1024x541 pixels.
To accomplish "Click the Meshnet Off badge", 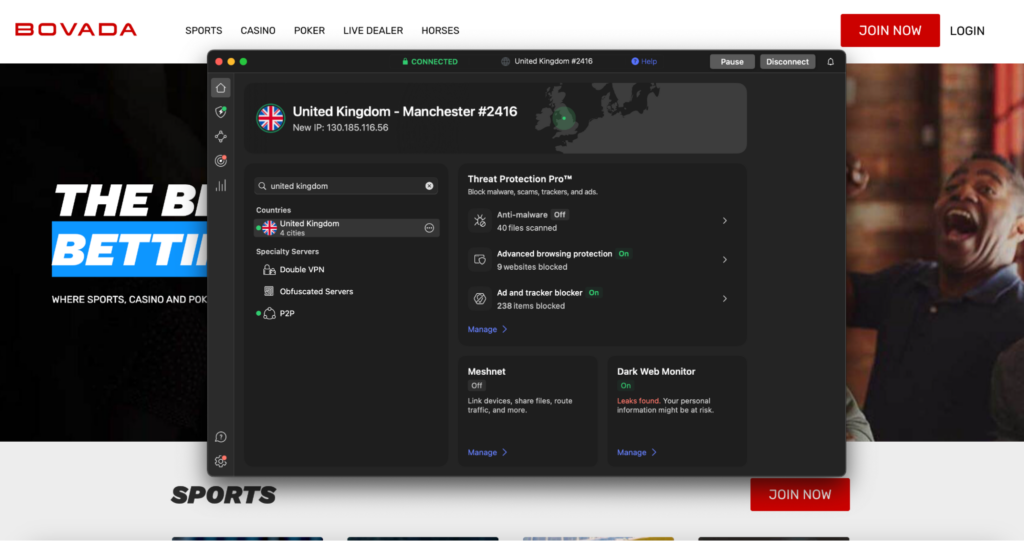I will [477, 385].
